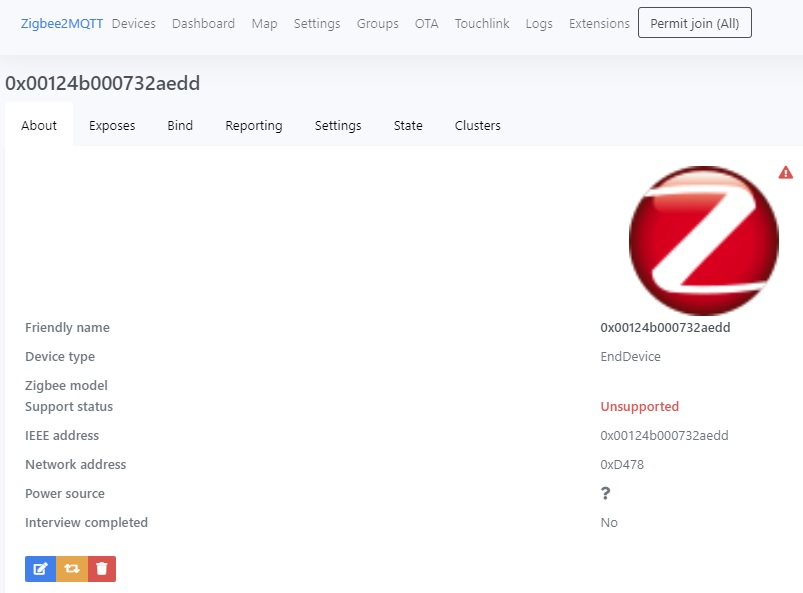Click the red unsupported warning triangle
The height and width of the screenshot is (593, 803).
point(785,172)
